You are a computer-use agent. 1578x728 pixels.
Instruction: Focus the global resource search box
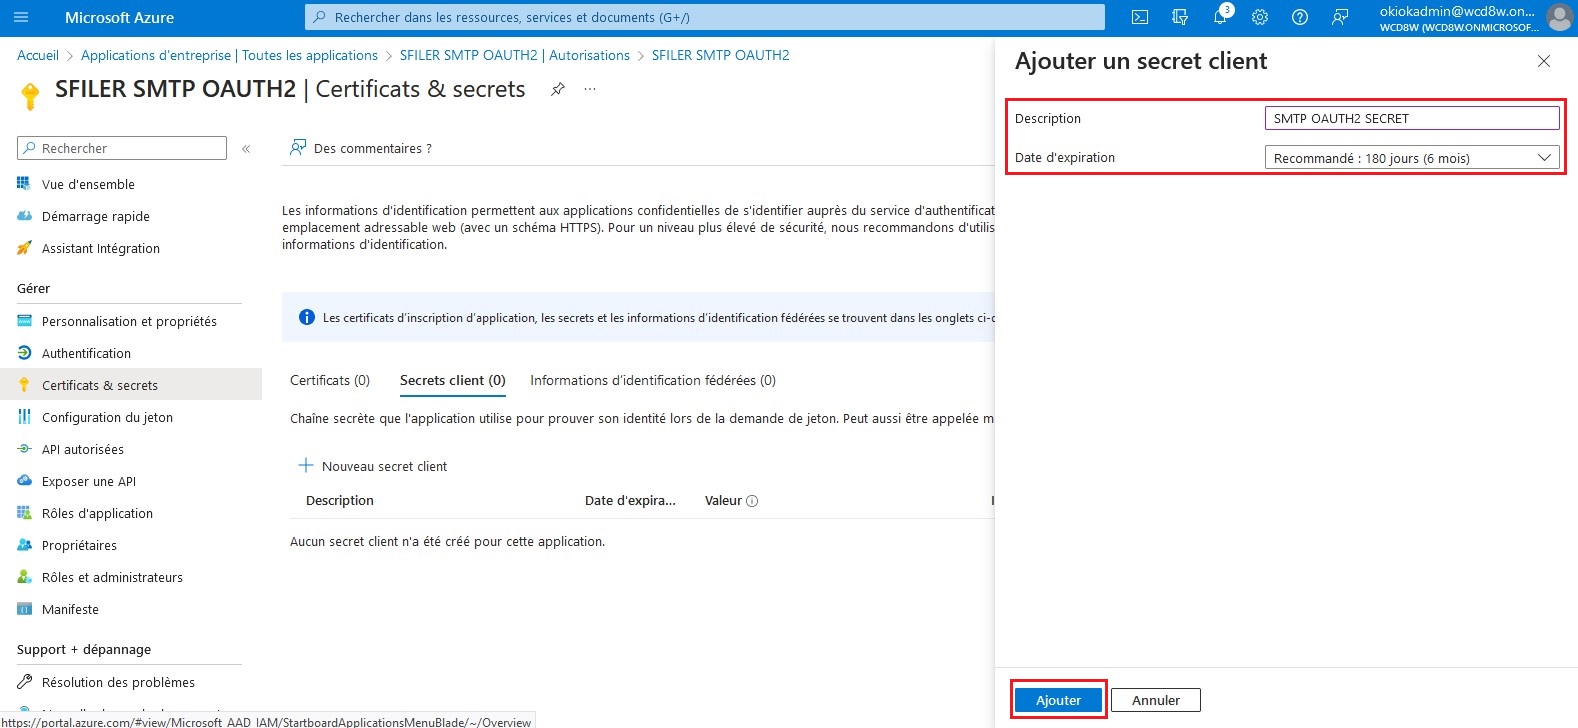(x=705, y=17)
